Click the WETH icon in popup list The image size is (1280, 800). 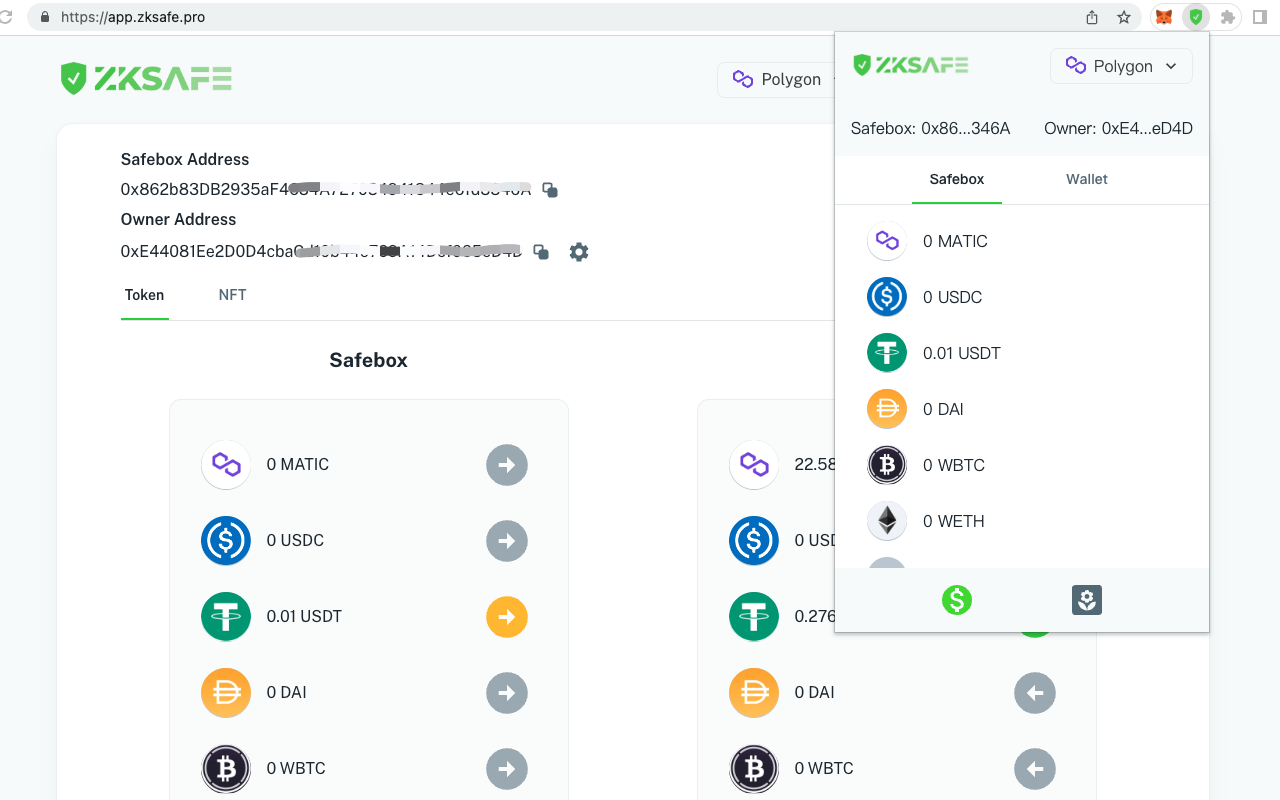tap(887, 521)
